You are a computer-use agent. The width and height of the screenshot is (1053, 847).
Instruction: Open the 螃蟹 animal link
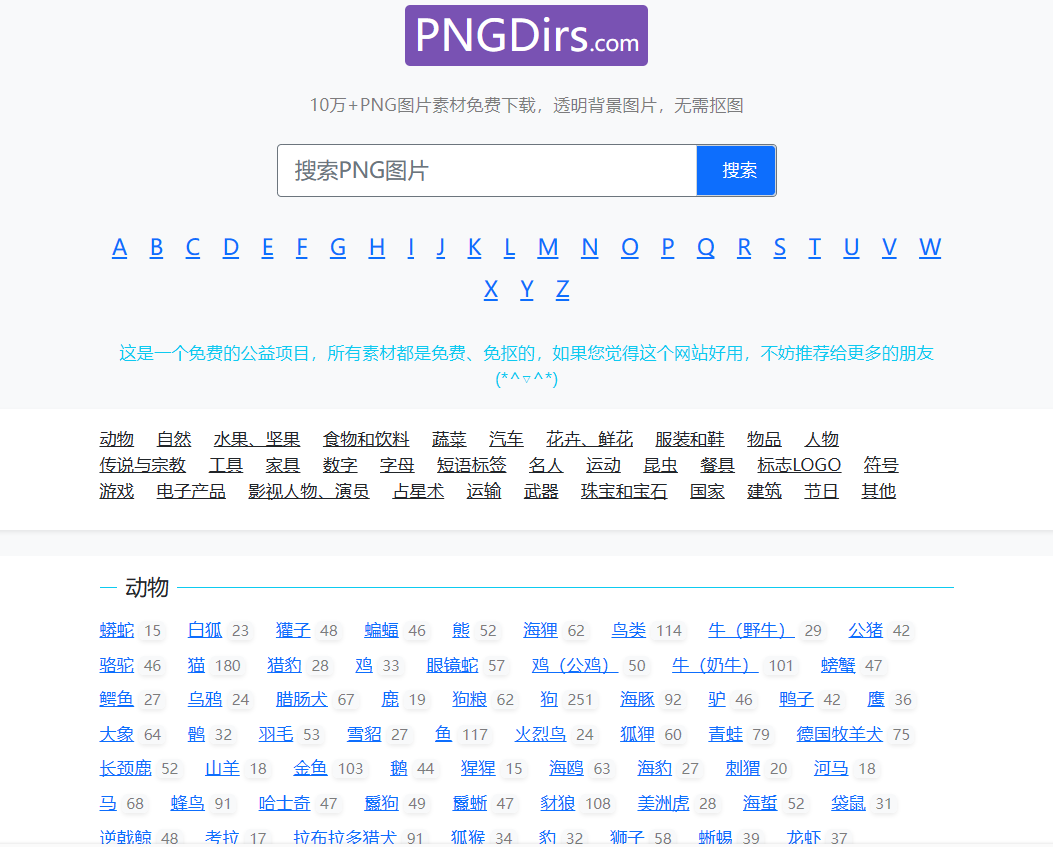838,665
